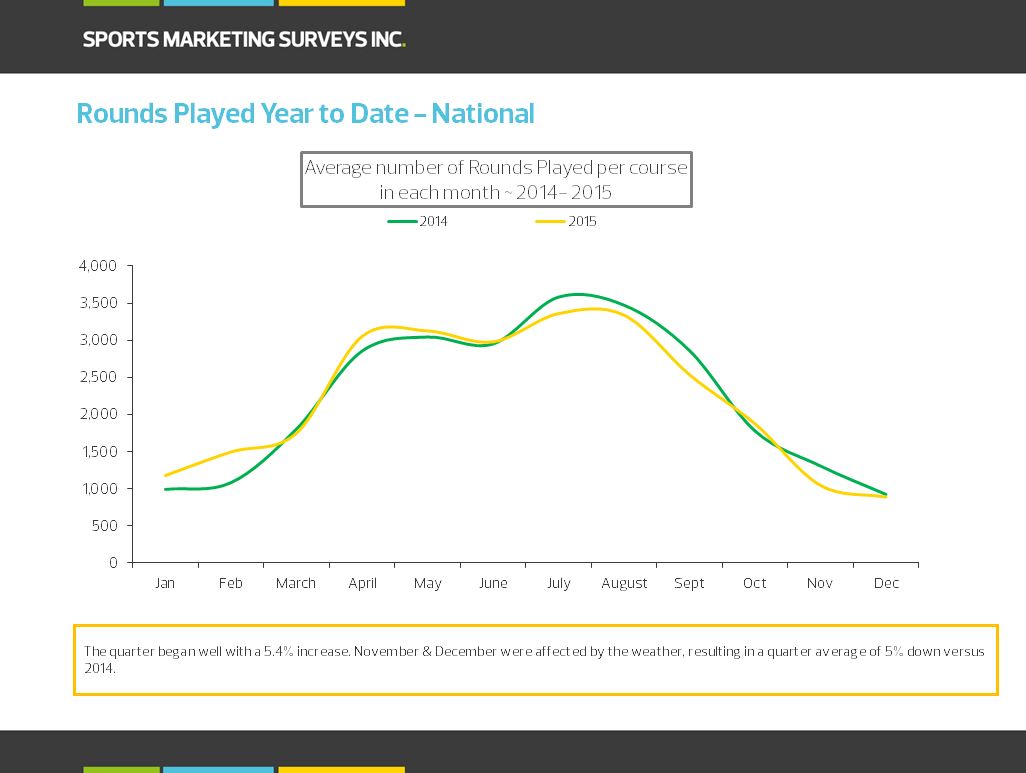The height and width of the screenshot is (773, 1026).
Task: Click the April label on the x-axis
Action: pyautogui.click(x=362, y=583)
